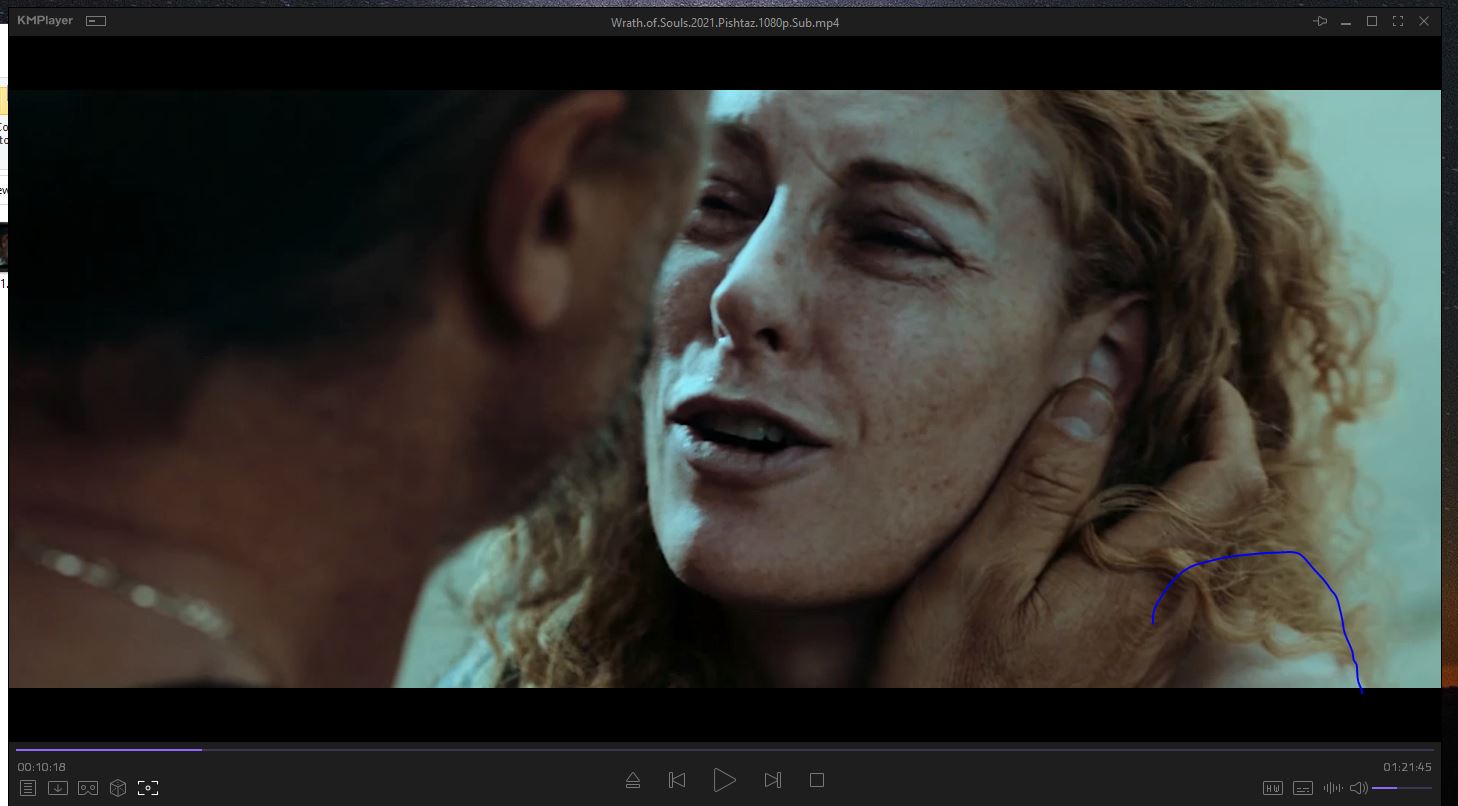Stop playback with the square button

click(817, 780)
